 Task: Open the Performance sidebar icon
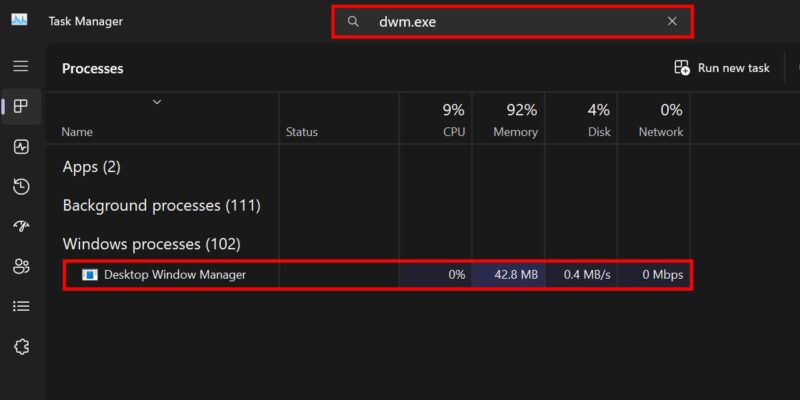21,147
